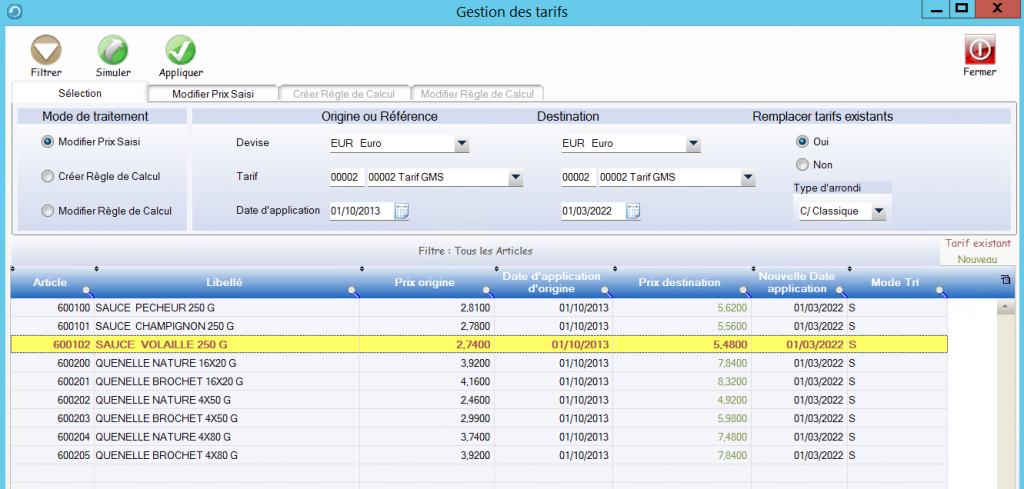The image size is (1024, 489).
Task: Click the search icon in Libellé column header
Action: coord(351,291)
